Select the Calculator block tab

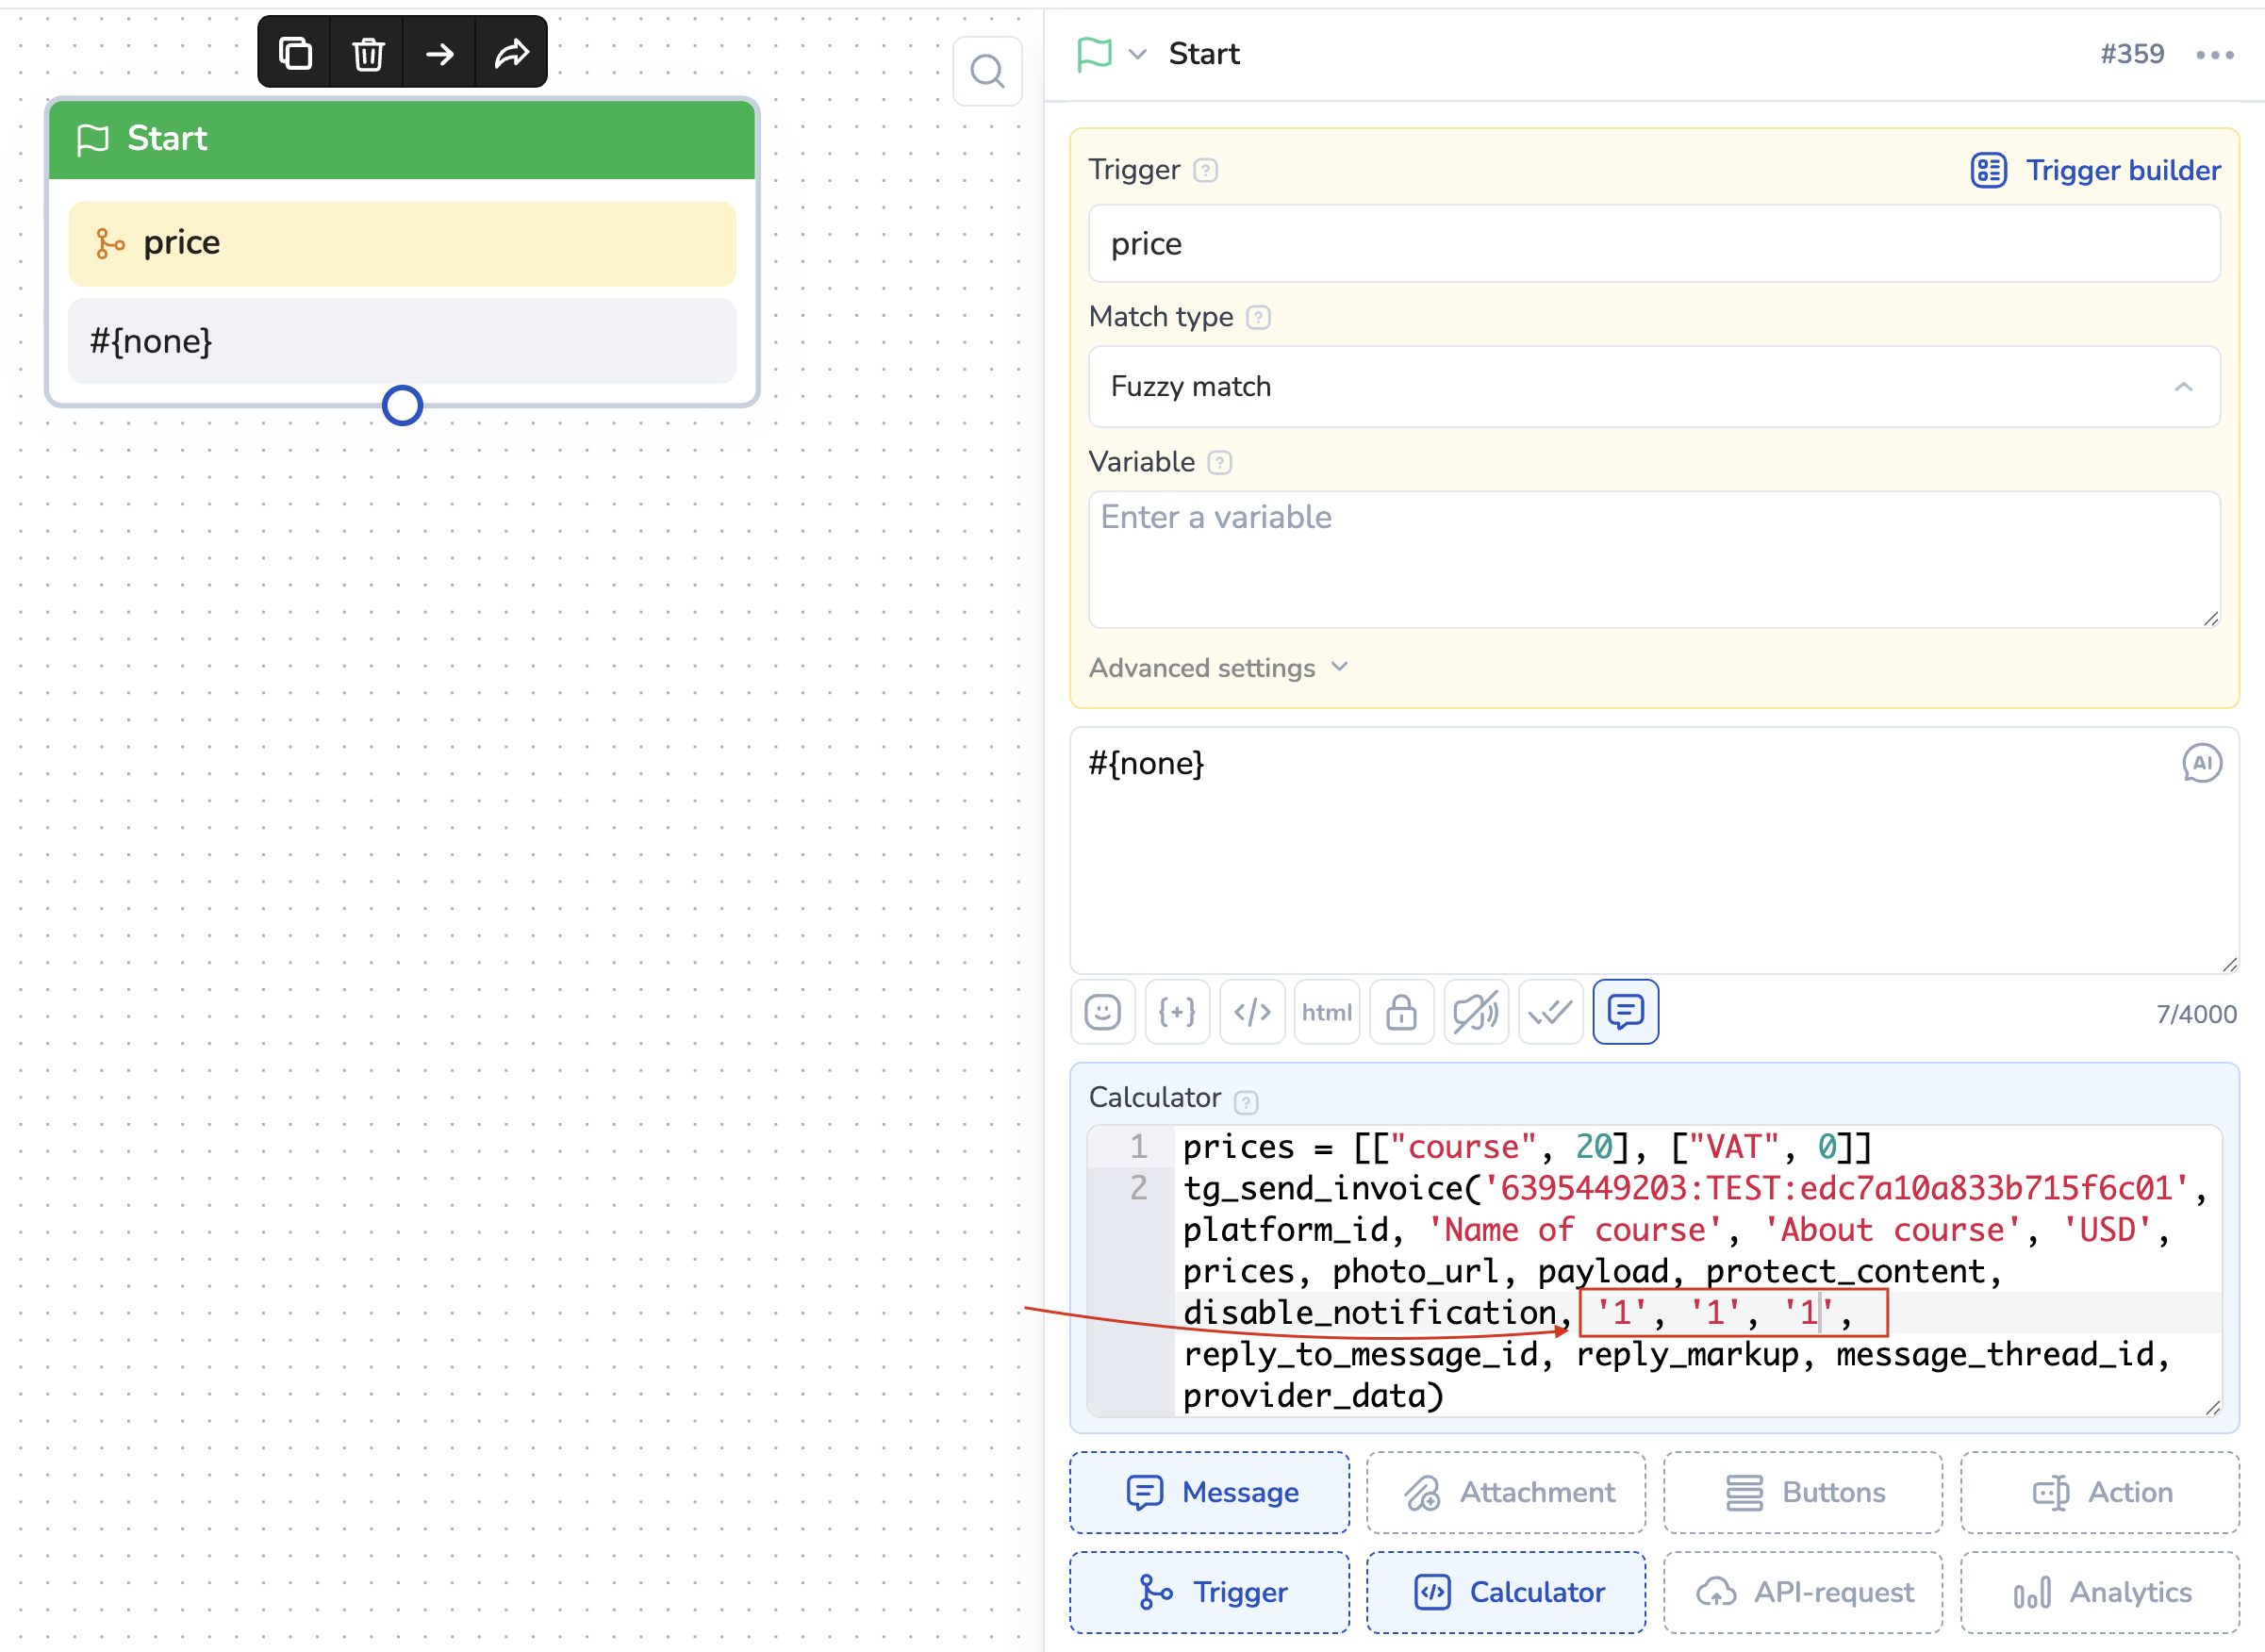click(1506, 1592)
